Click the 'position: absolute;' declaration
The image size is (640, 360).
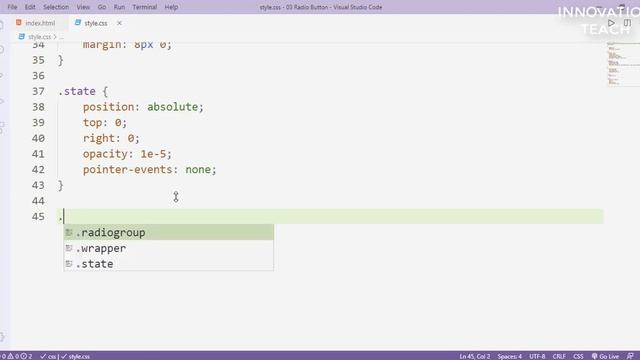143,107
